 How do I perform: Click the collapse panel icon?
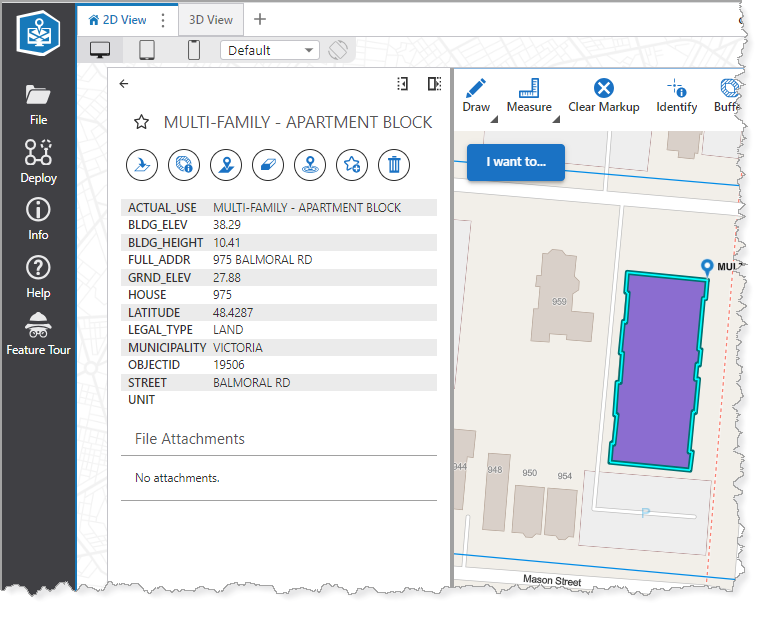tap(403, 84)
